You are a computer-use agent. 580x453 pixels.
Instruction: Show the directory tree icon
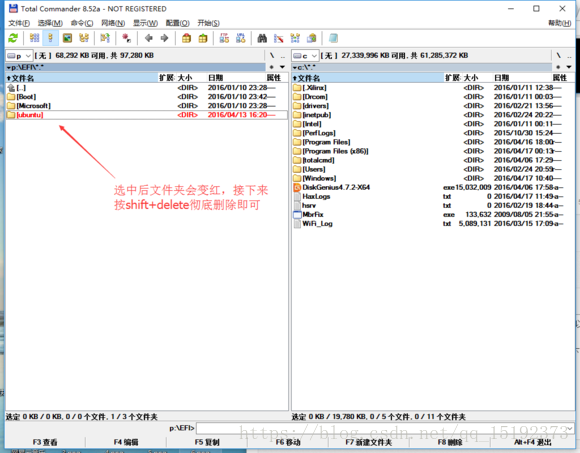[84, 38]
